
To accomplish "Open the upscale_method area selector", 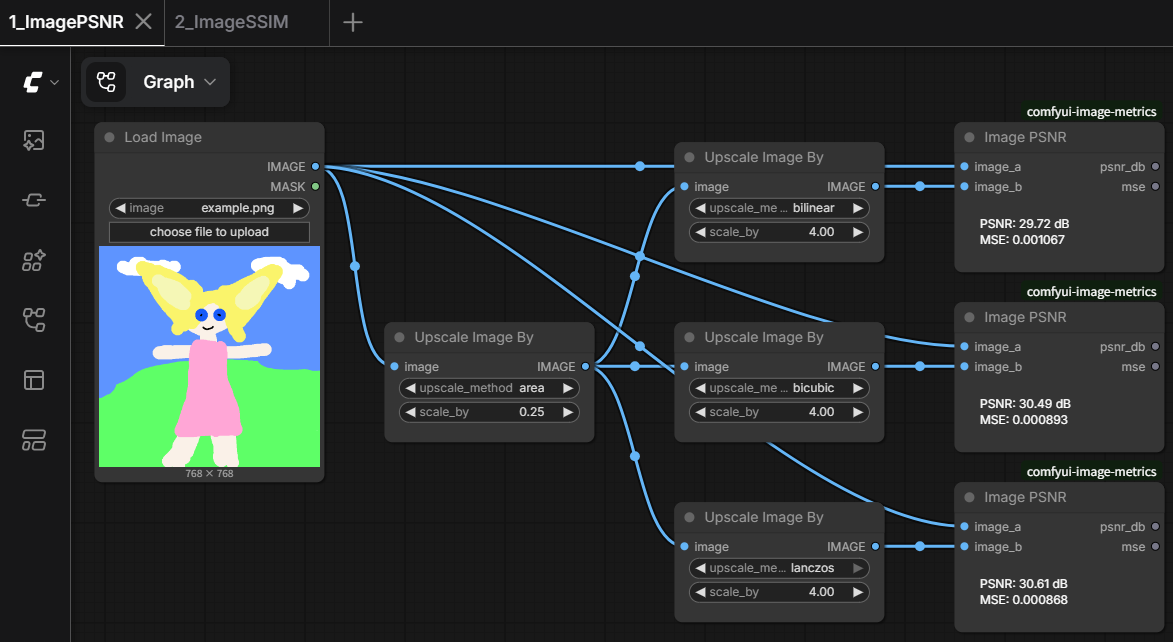I will point(489,388).
